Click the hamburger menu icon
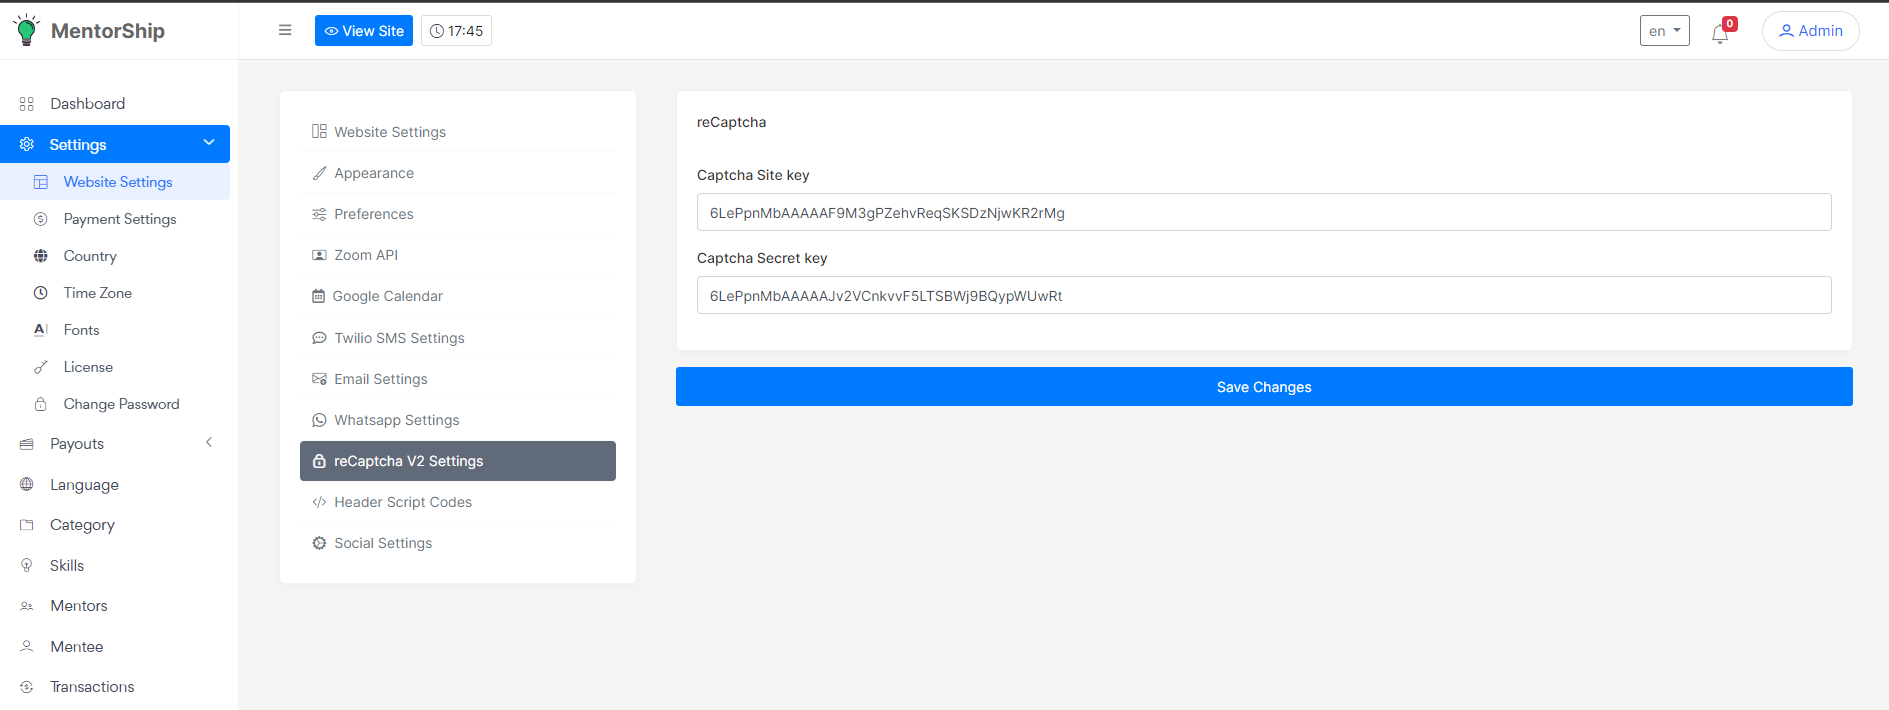 point(285,30)
